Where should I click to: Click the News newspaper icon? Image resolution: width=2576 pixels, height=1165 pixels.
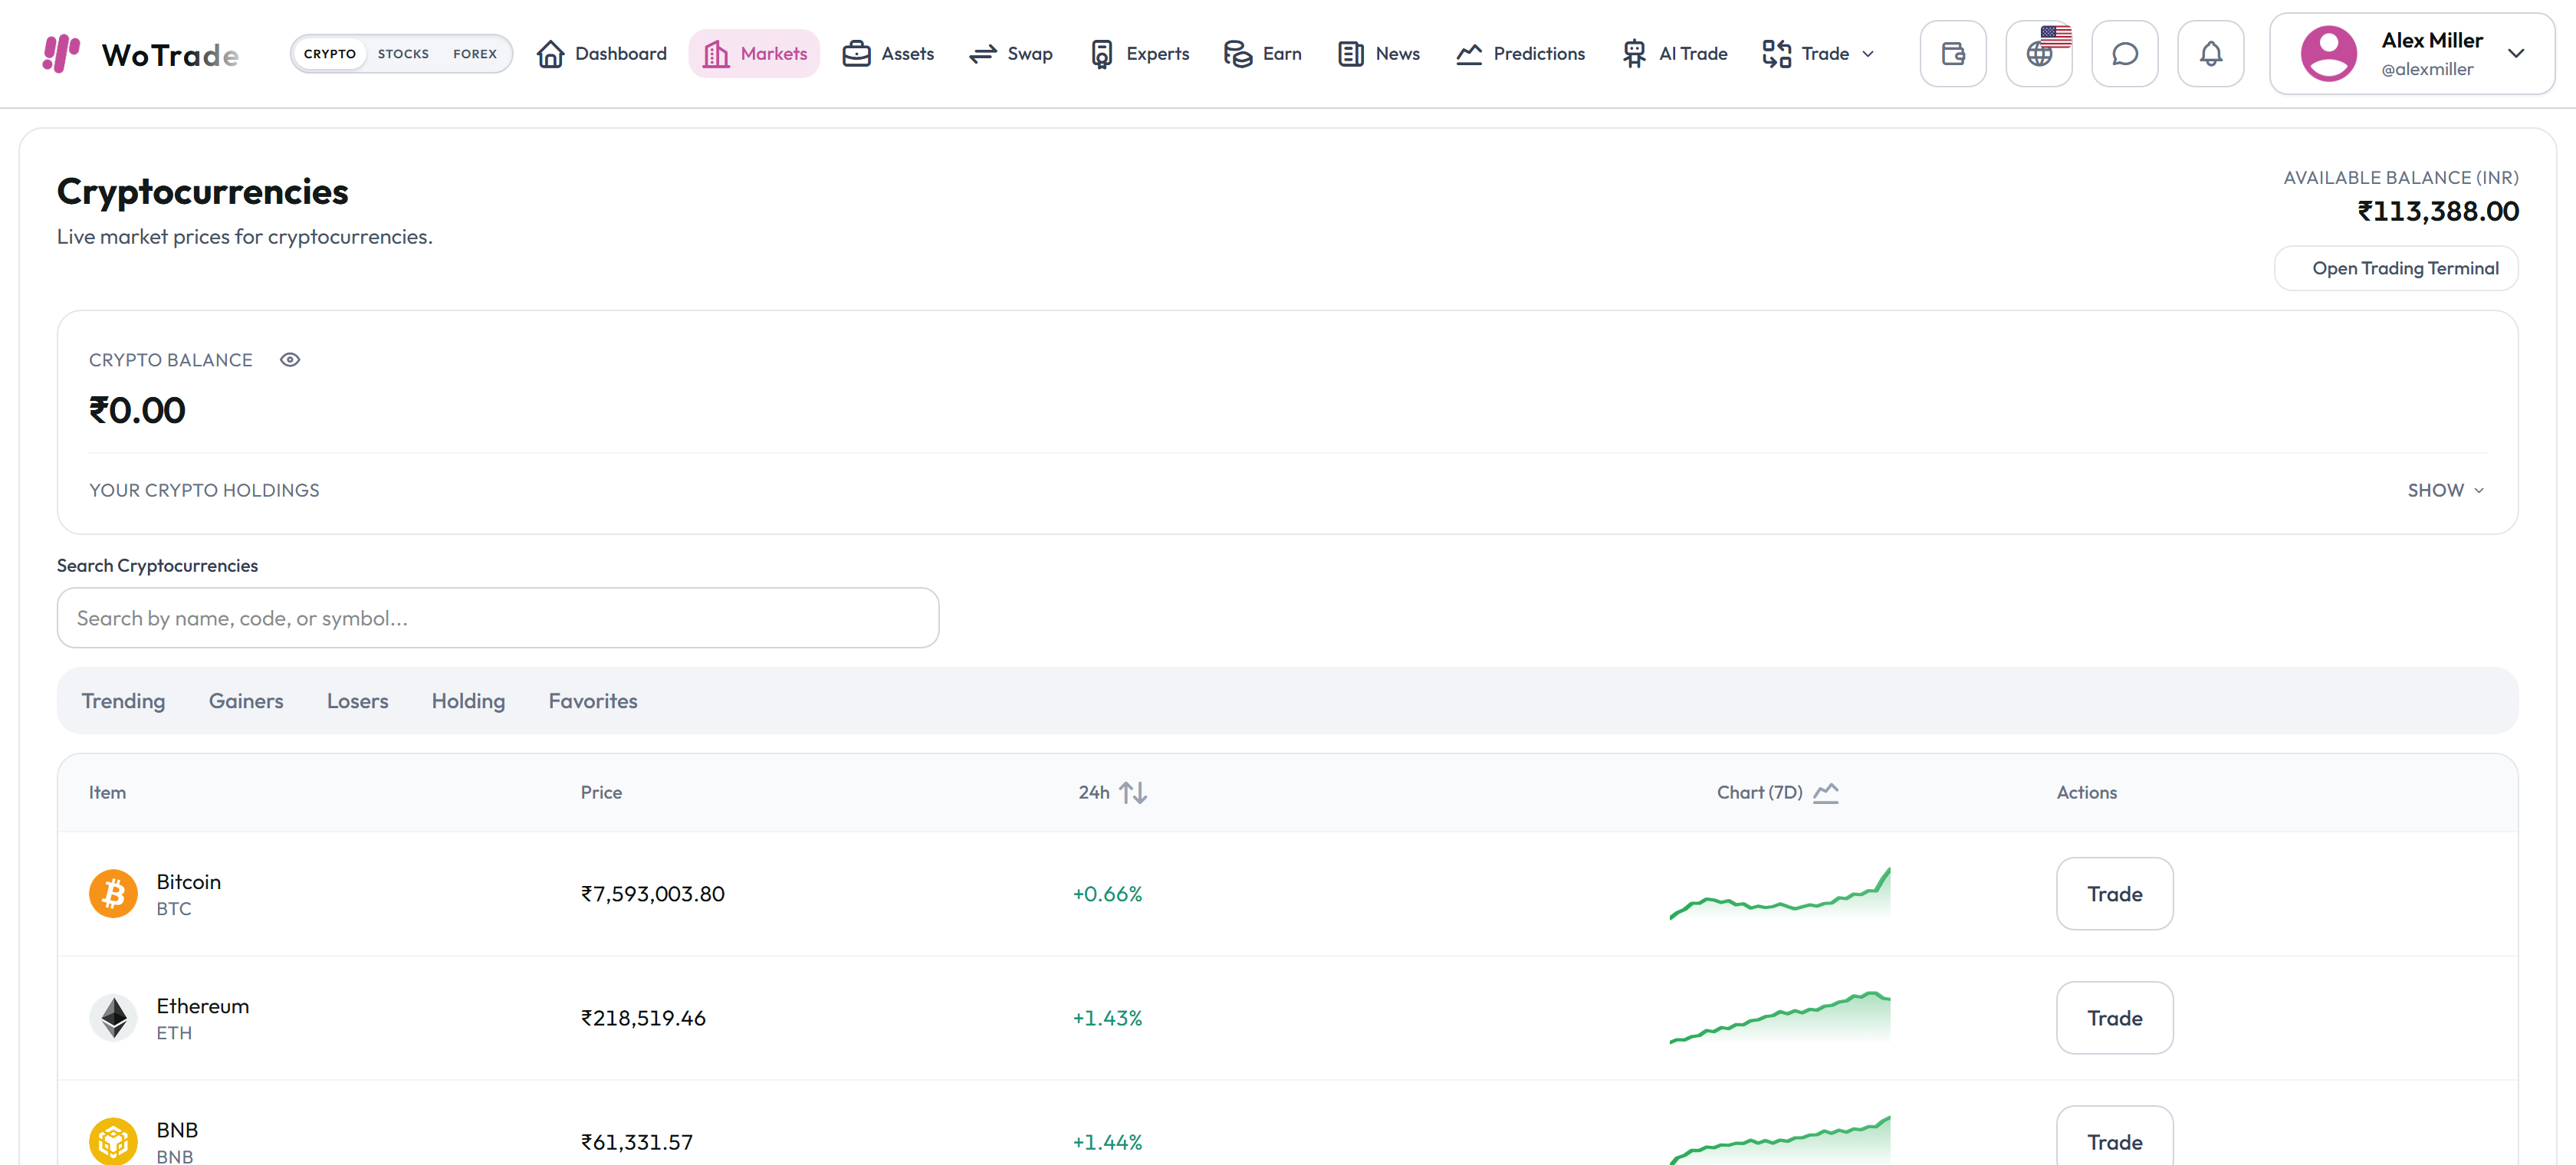click(x=1351, y=54)
